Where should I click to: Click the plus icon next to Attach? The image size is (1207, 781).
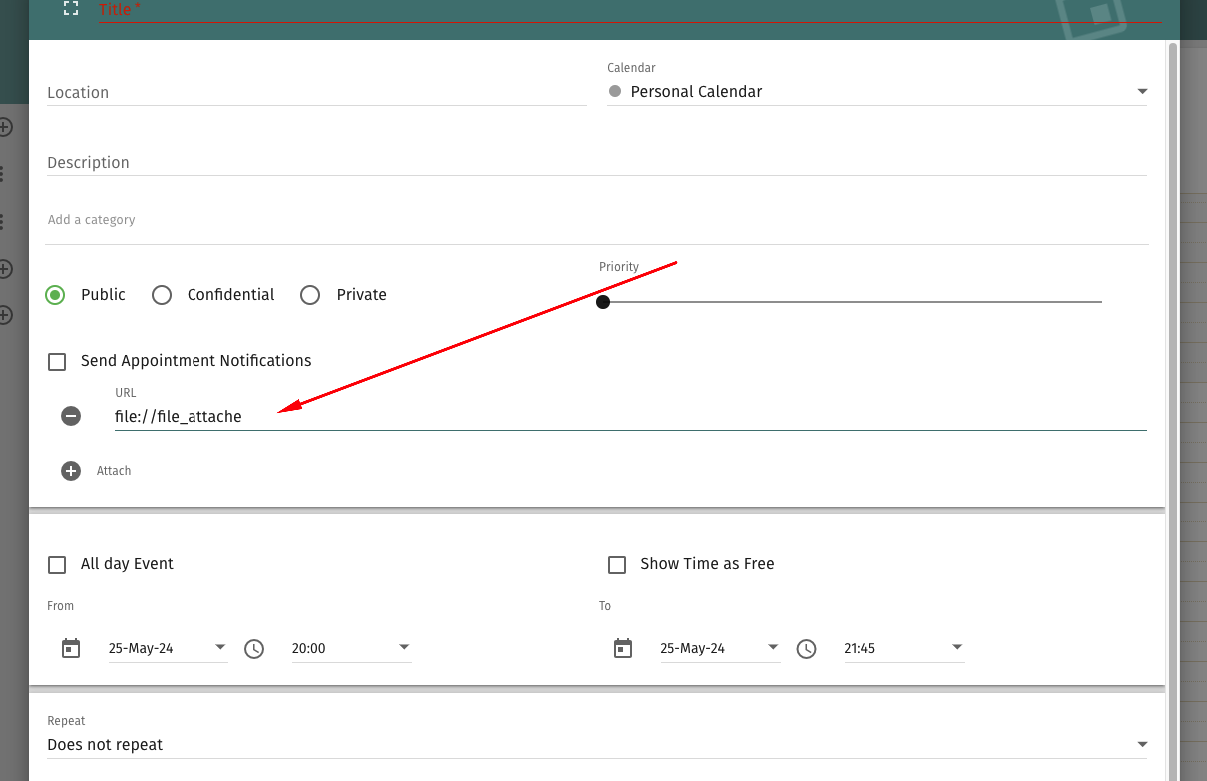point(71,471)
